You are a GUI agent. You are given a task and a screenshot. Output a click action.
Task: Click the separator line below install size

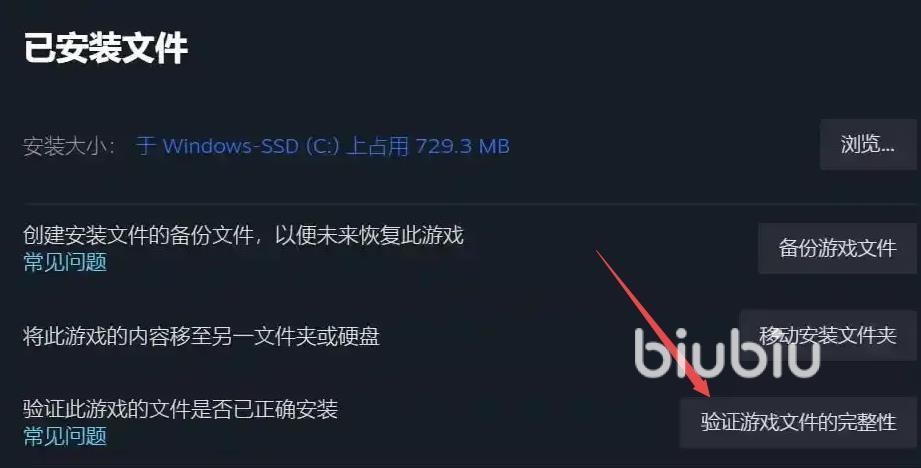pyautogui.click(x=470, y=204)
